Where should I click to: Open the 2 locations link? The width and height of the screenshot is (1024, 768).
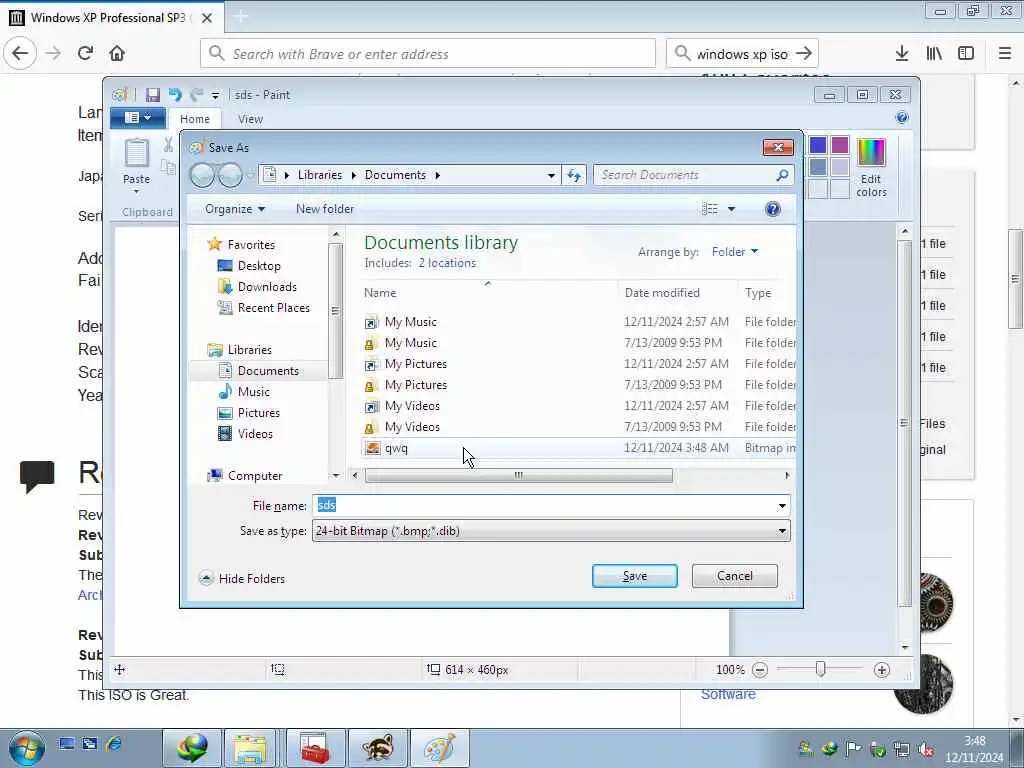pos(447,263)
